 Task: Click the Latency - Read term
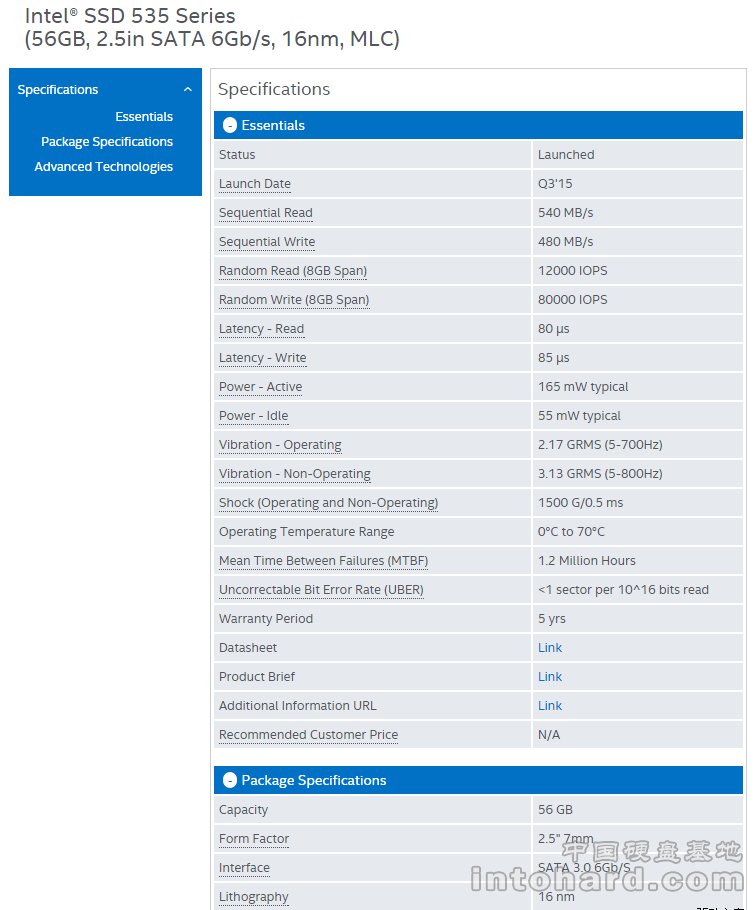262,328
